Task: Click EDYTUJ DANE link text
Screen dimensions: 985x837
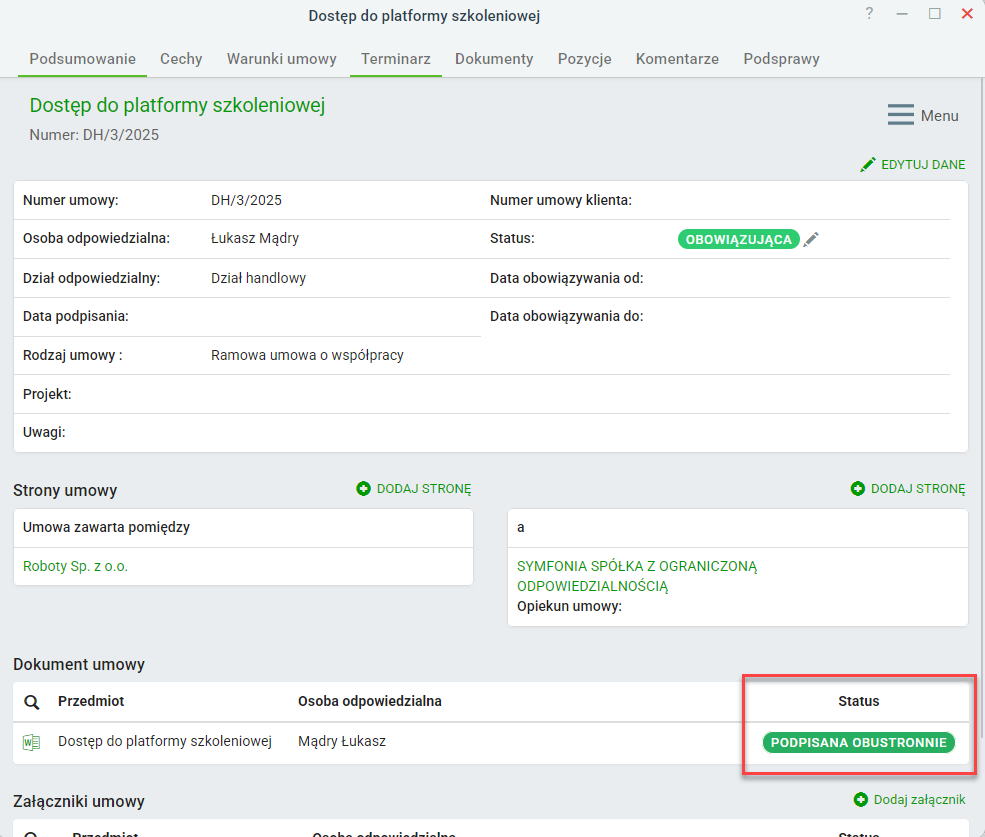Action: tap(923, 165)
